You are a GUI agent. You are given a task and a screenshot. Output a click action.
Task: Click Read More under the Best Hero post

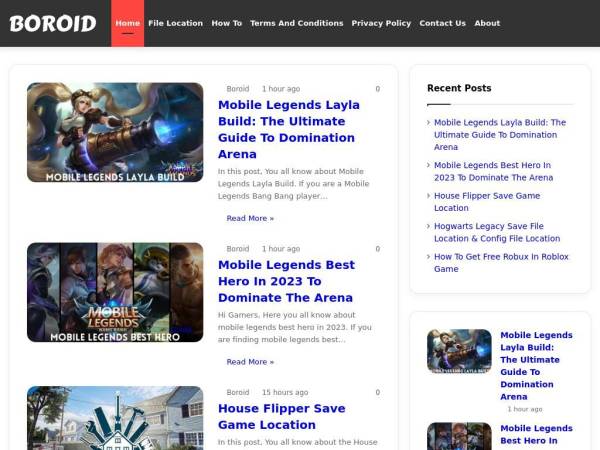[250, 362]
